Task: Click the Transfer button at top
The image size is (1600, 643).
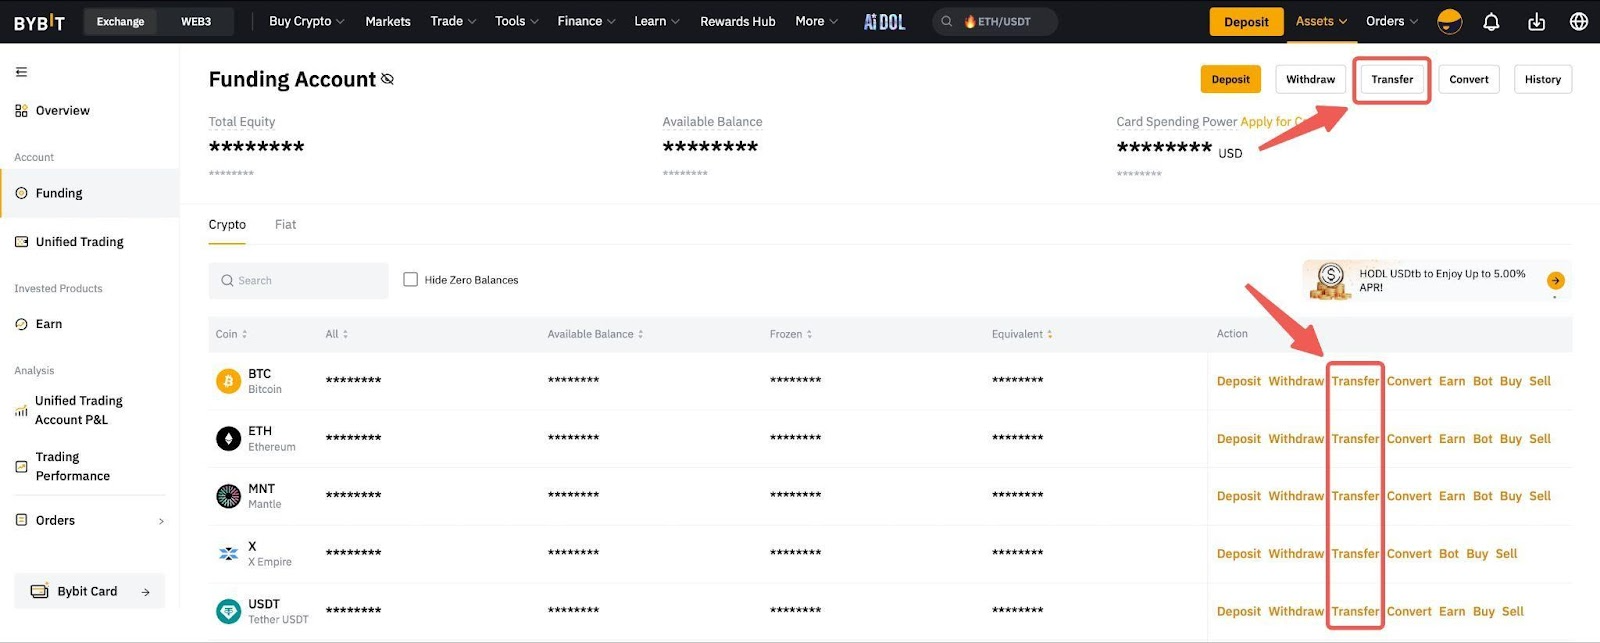Action: 1392,80
